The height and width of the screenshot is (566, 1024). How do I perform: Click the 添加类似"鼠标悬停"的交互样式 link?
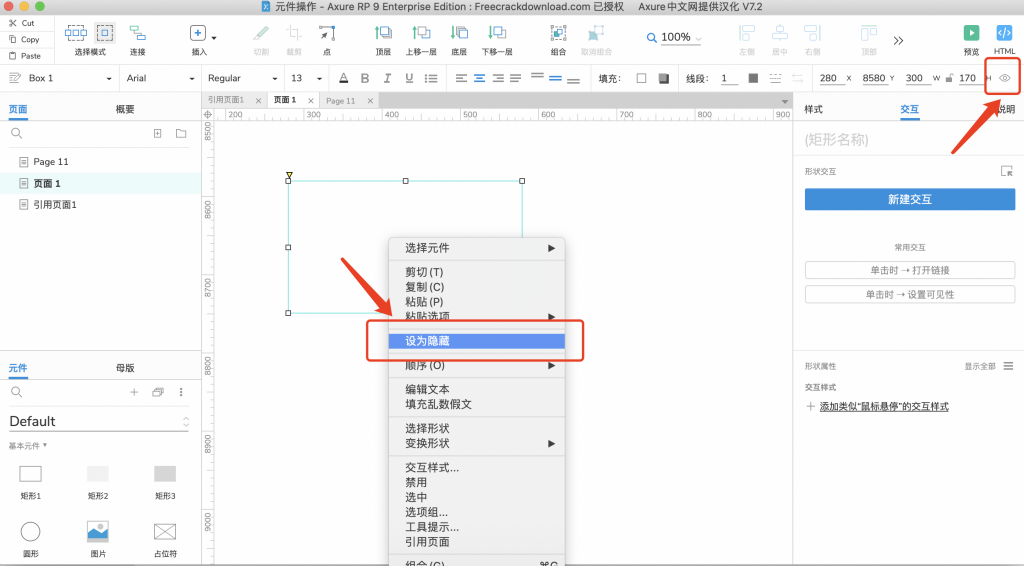click(x=883, y=406)
